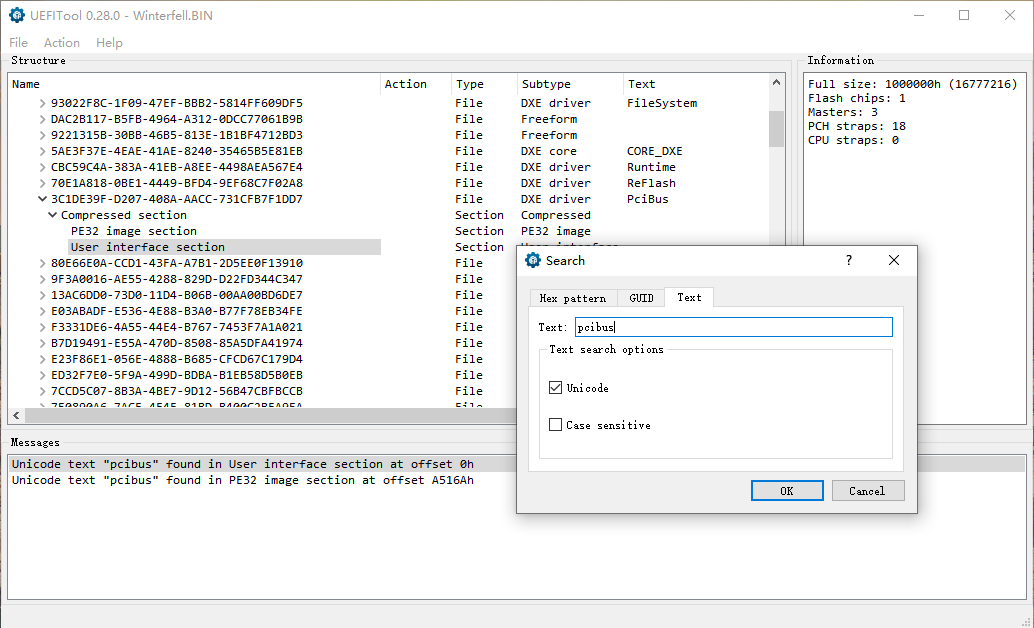Click the Full size line in Information
Screen dimensions: 1034x628
coord(913,84)
